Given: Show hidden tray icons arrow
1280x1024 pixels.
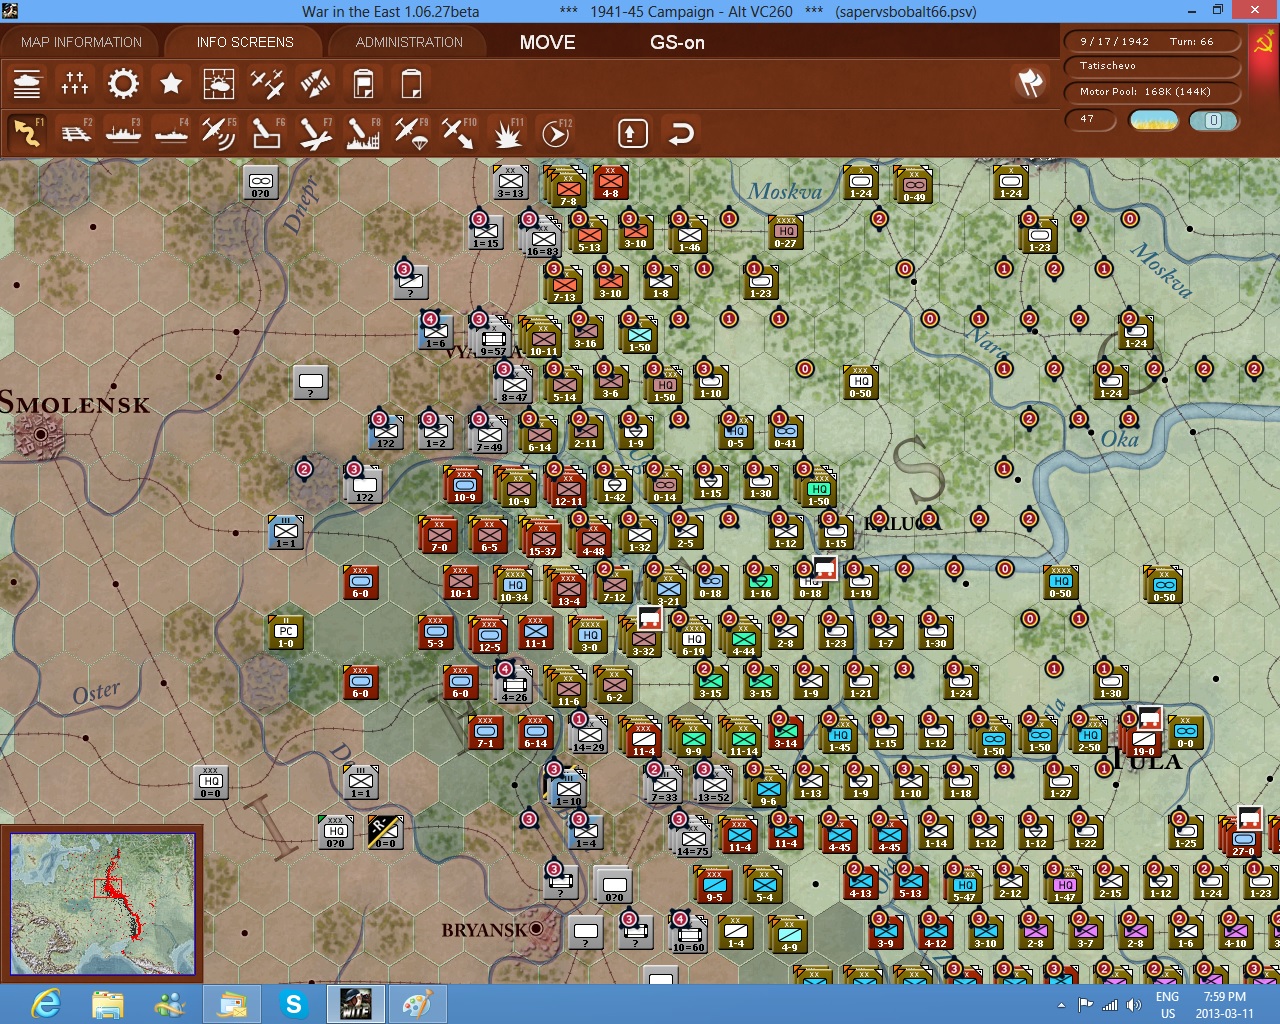Looking at the screenshot, I should click(x=1061, y=1005).
